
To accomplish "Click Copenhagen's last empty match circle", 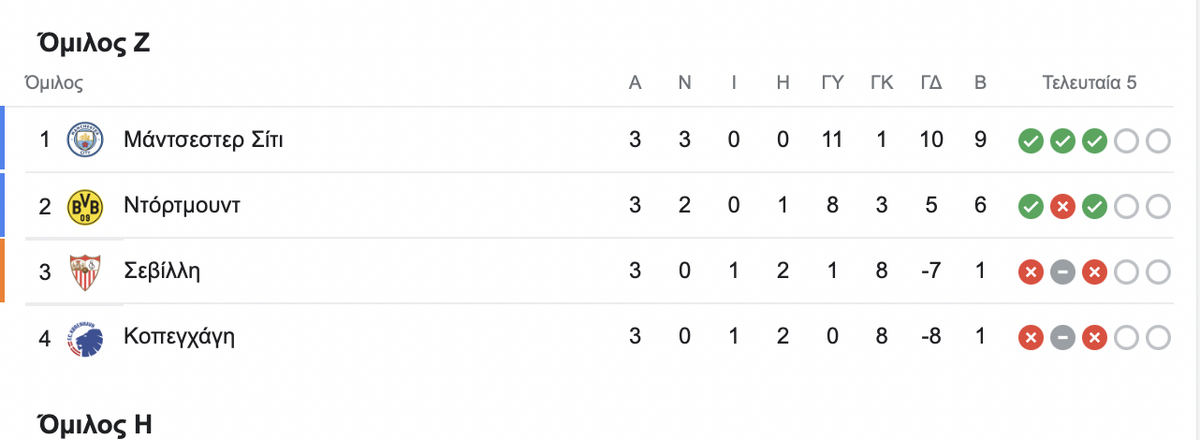I will 1158,339.
